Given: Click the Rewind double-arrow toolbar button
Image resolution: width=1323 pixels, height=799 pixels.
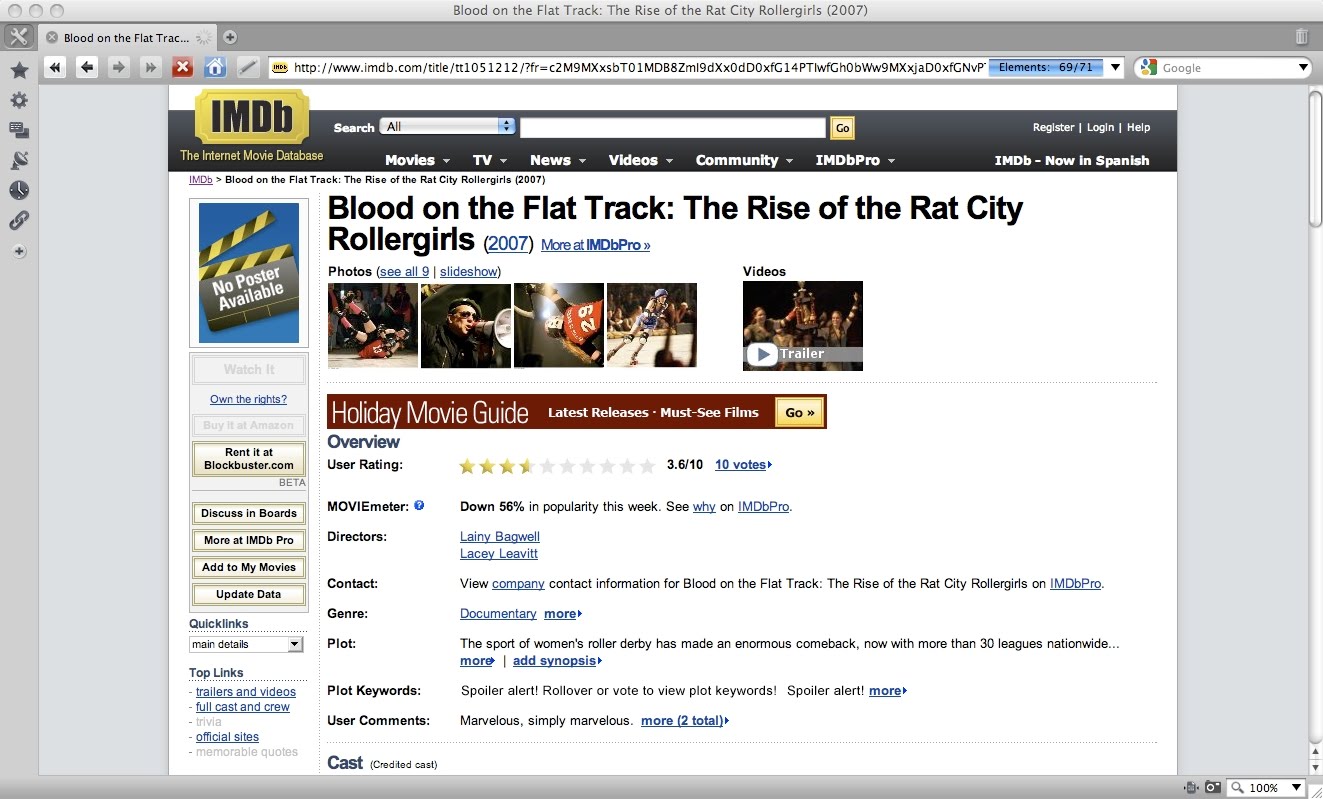Looking at the screenshot, I should pos(55,67).
